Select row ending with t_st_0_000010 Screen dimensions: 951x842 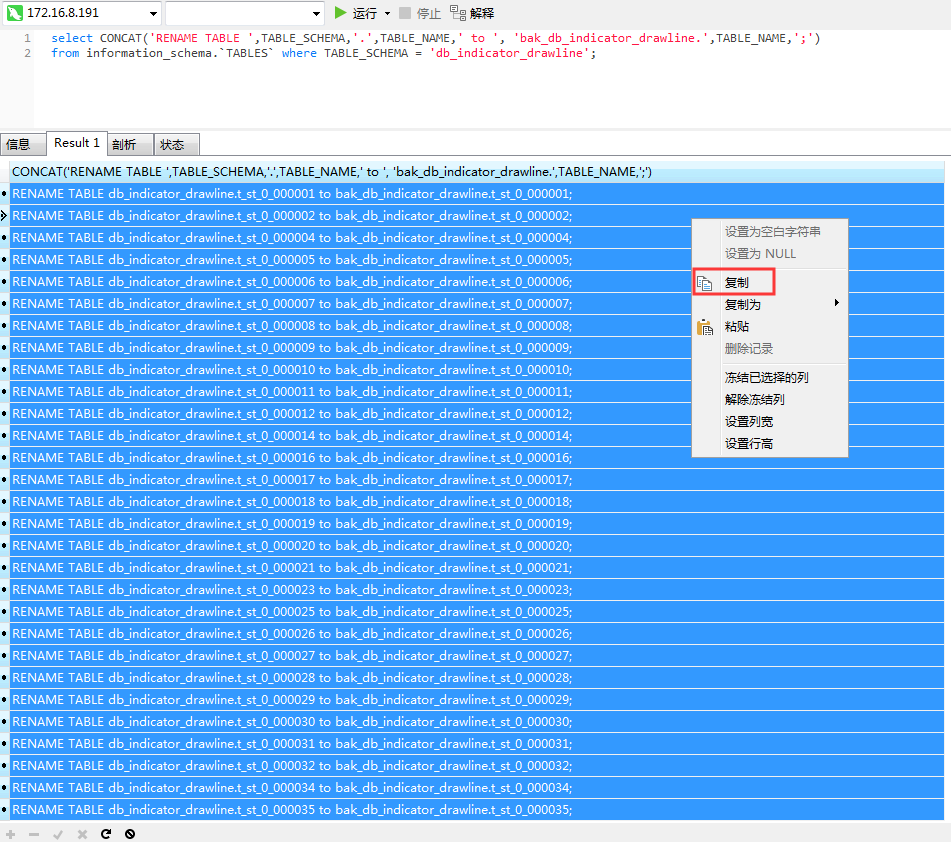tap(477, 370)
